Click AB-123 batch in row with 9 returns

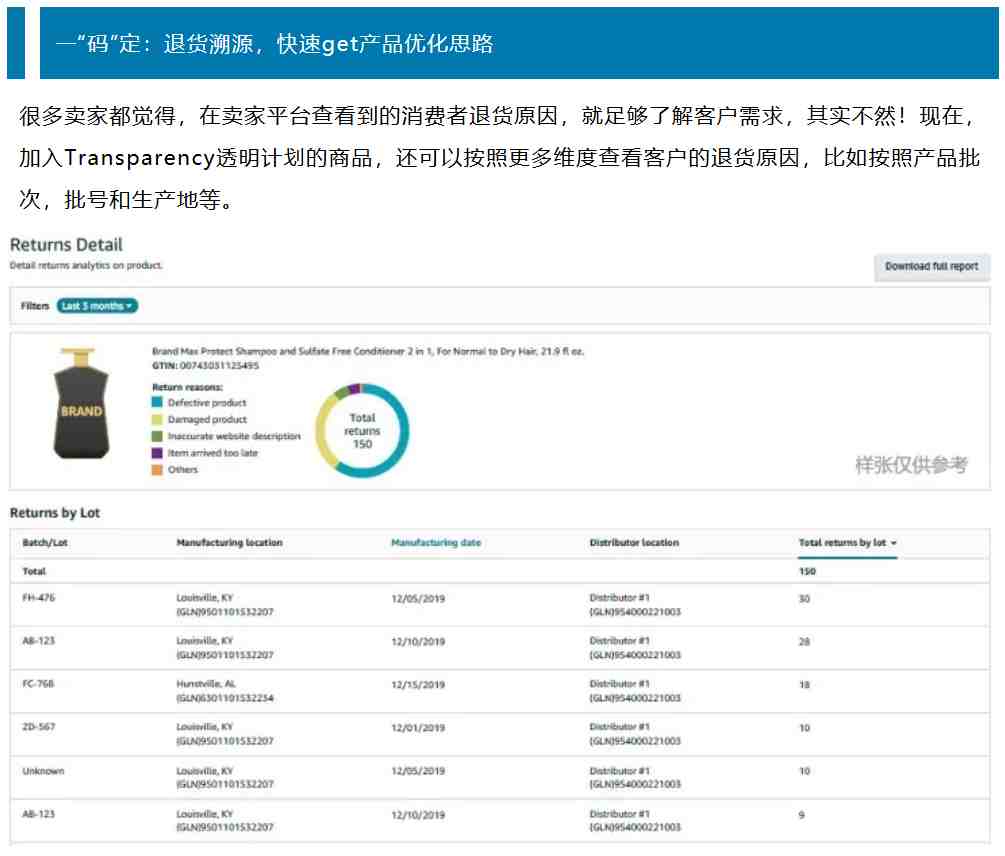[x=39, y=814]
